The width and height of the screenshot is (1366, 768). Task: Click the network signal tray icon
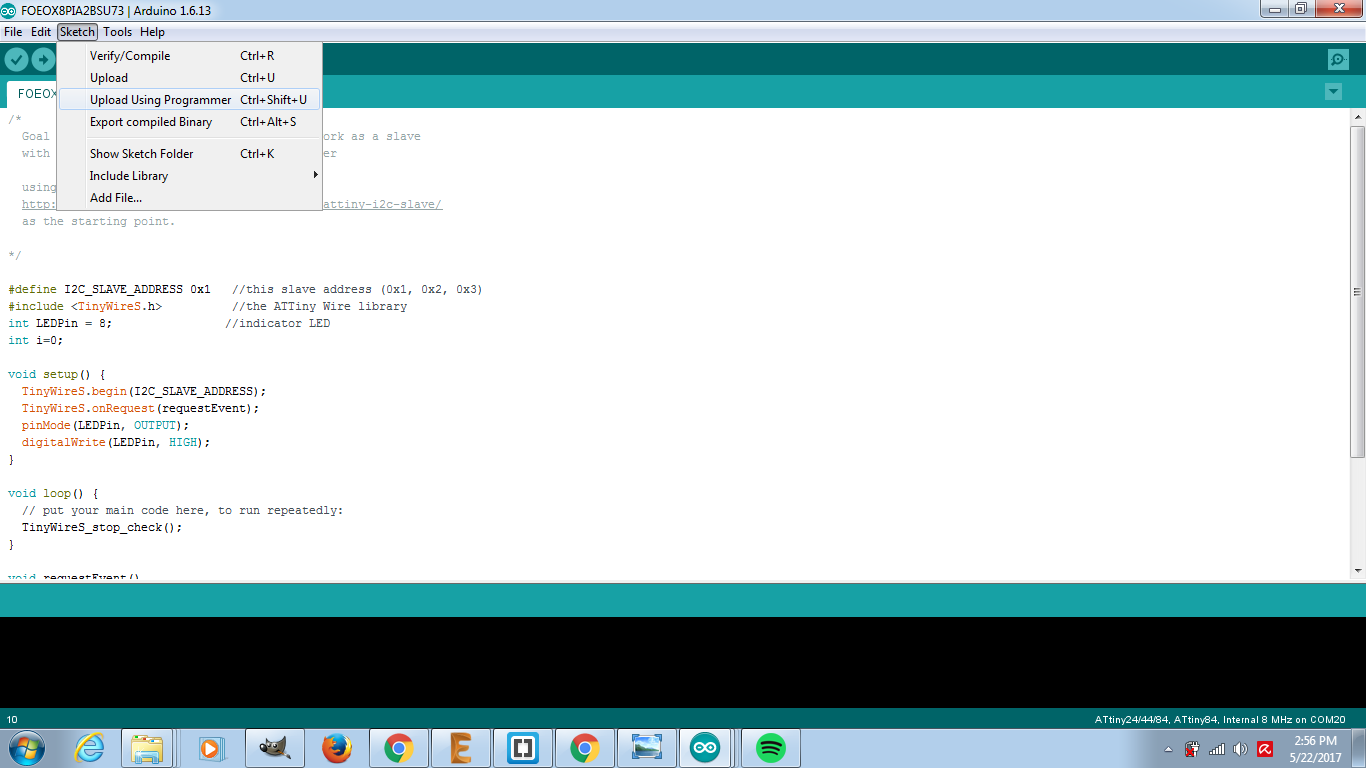click(x=1217, y=749)
